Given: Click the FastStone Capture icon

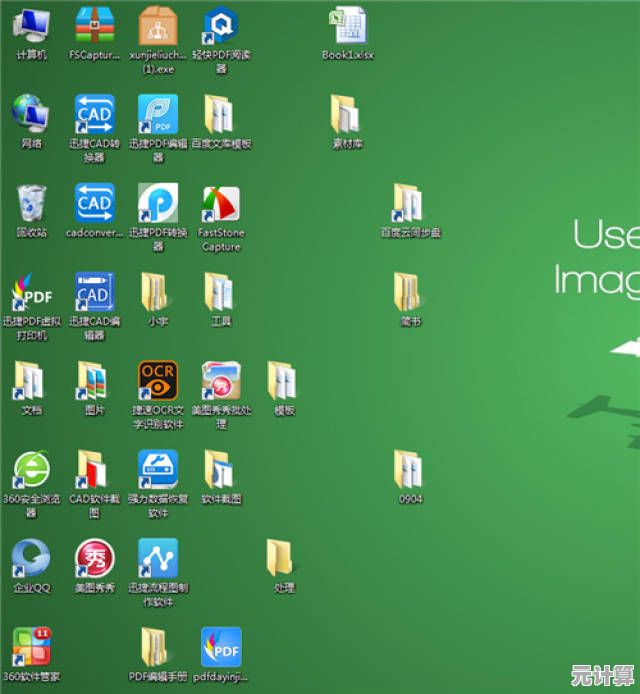Looking at the screenshot, I should [x=220, y=204].
